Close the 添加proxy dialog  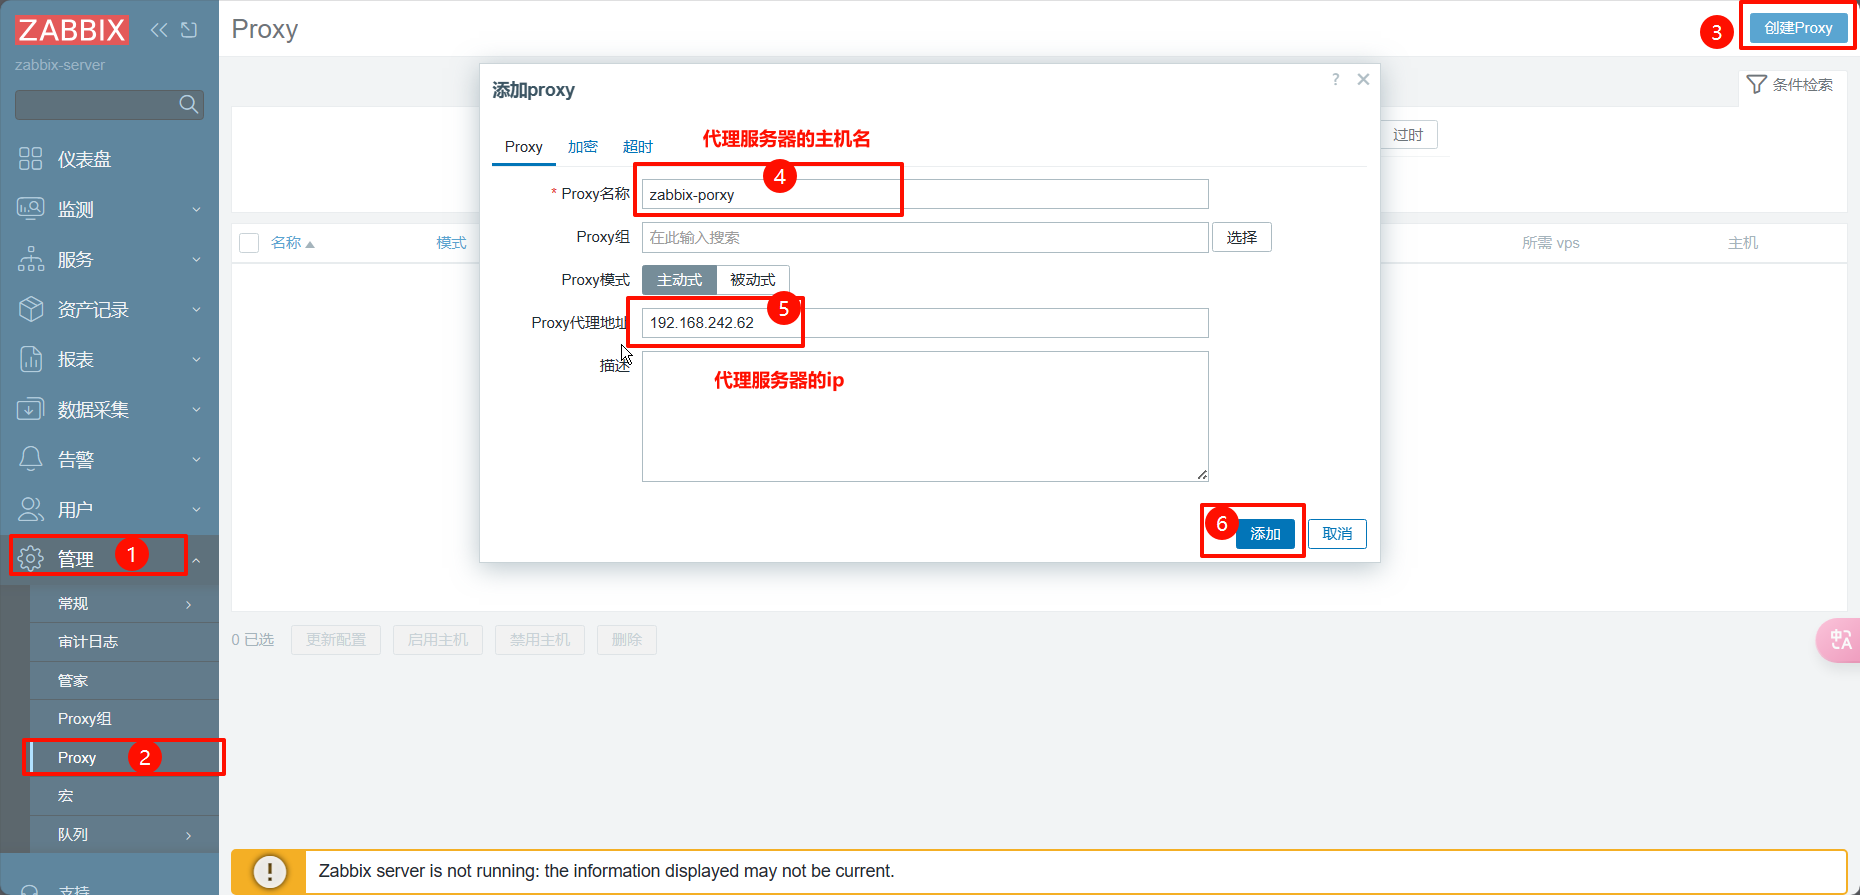pos(1363,79)
